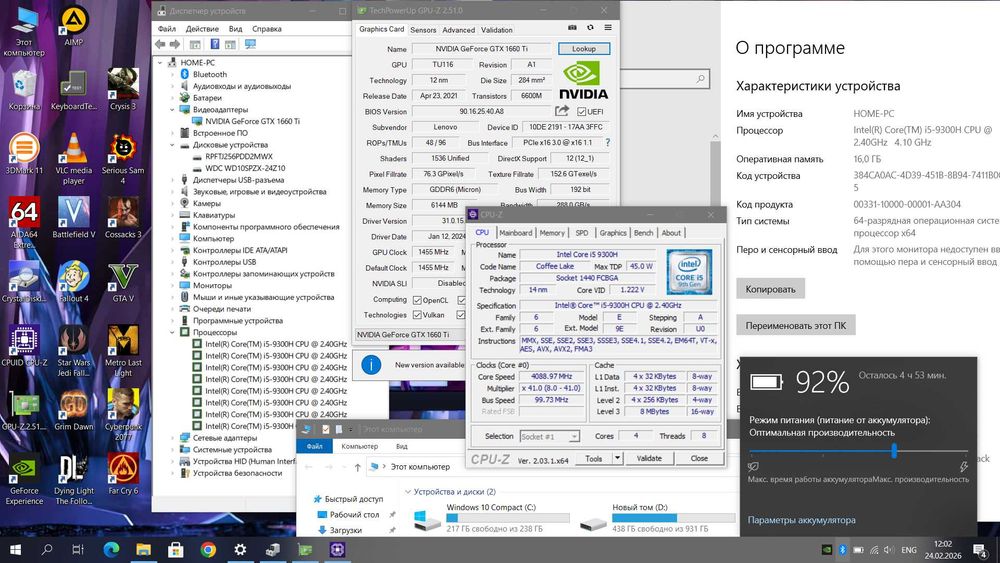This screenshot has height=563, width=1000.
Task: Select the Windows 10 Compact (C:) drive
Action: click(491, 518)
